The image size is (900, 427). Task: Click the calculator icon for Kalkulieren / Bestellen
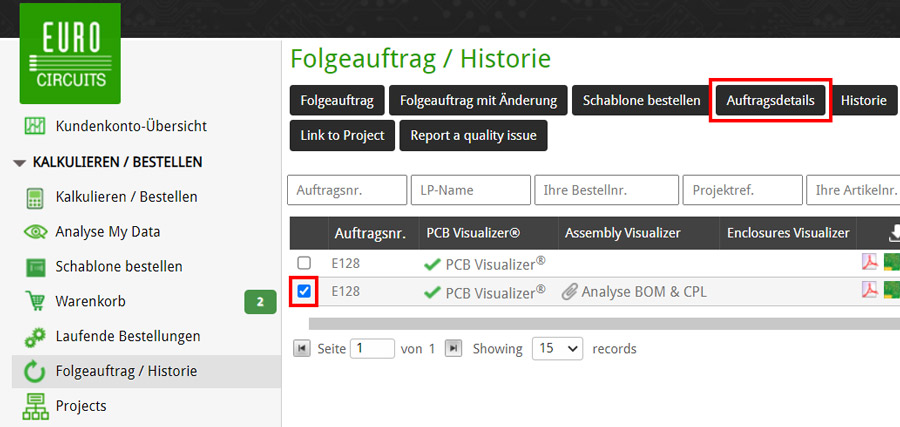pos(35,197)
